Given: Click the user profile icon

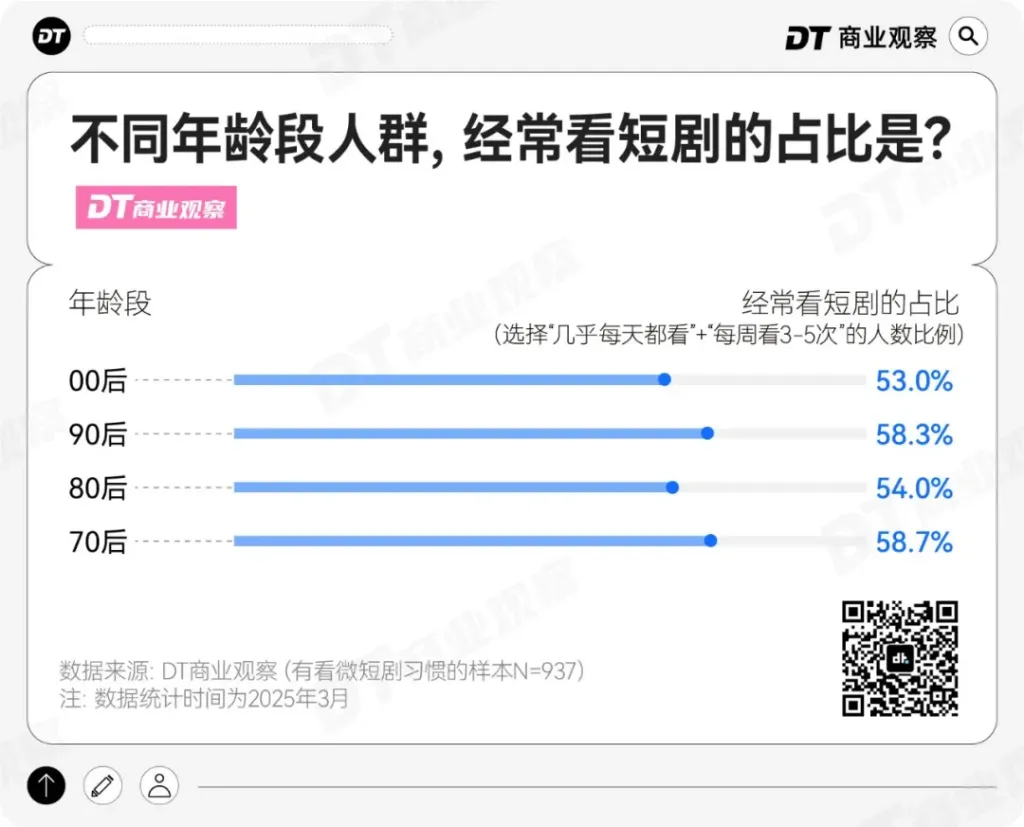Looking at the screenshot, I should pyautogui.click(x=159, y=785).
